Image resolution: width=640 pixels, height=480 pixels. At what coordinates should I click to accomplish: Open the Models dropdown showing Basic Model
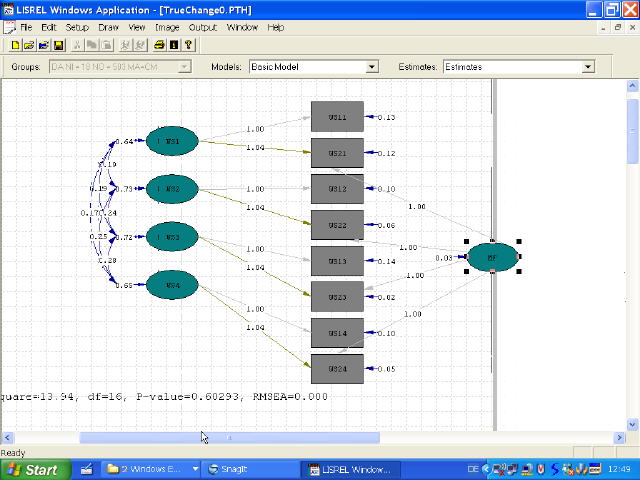click(372, 67)
